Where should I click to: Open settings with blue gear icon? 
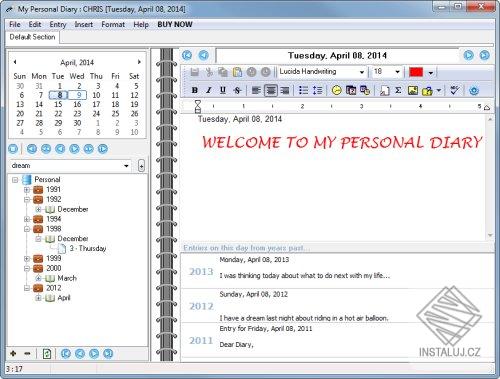click(x=474, y=90)
